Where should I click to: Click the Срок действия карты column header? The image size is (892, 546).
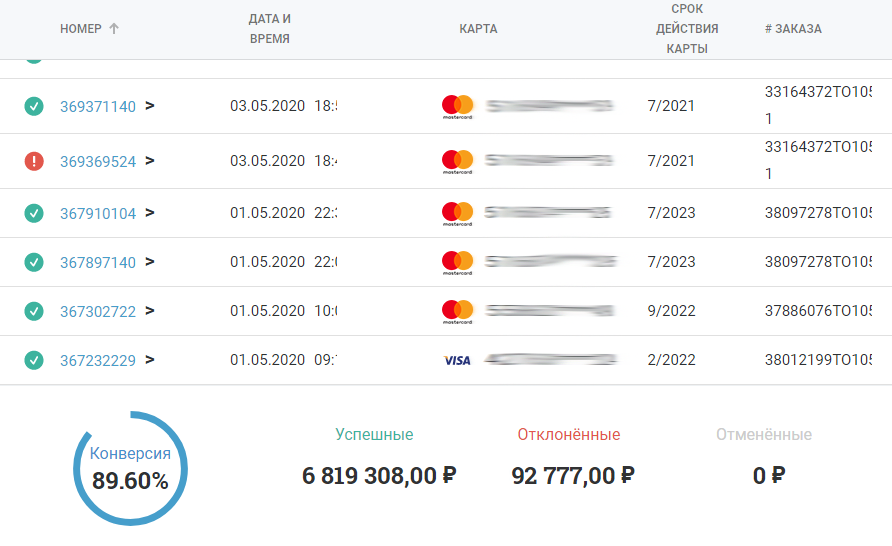point(687,29)
